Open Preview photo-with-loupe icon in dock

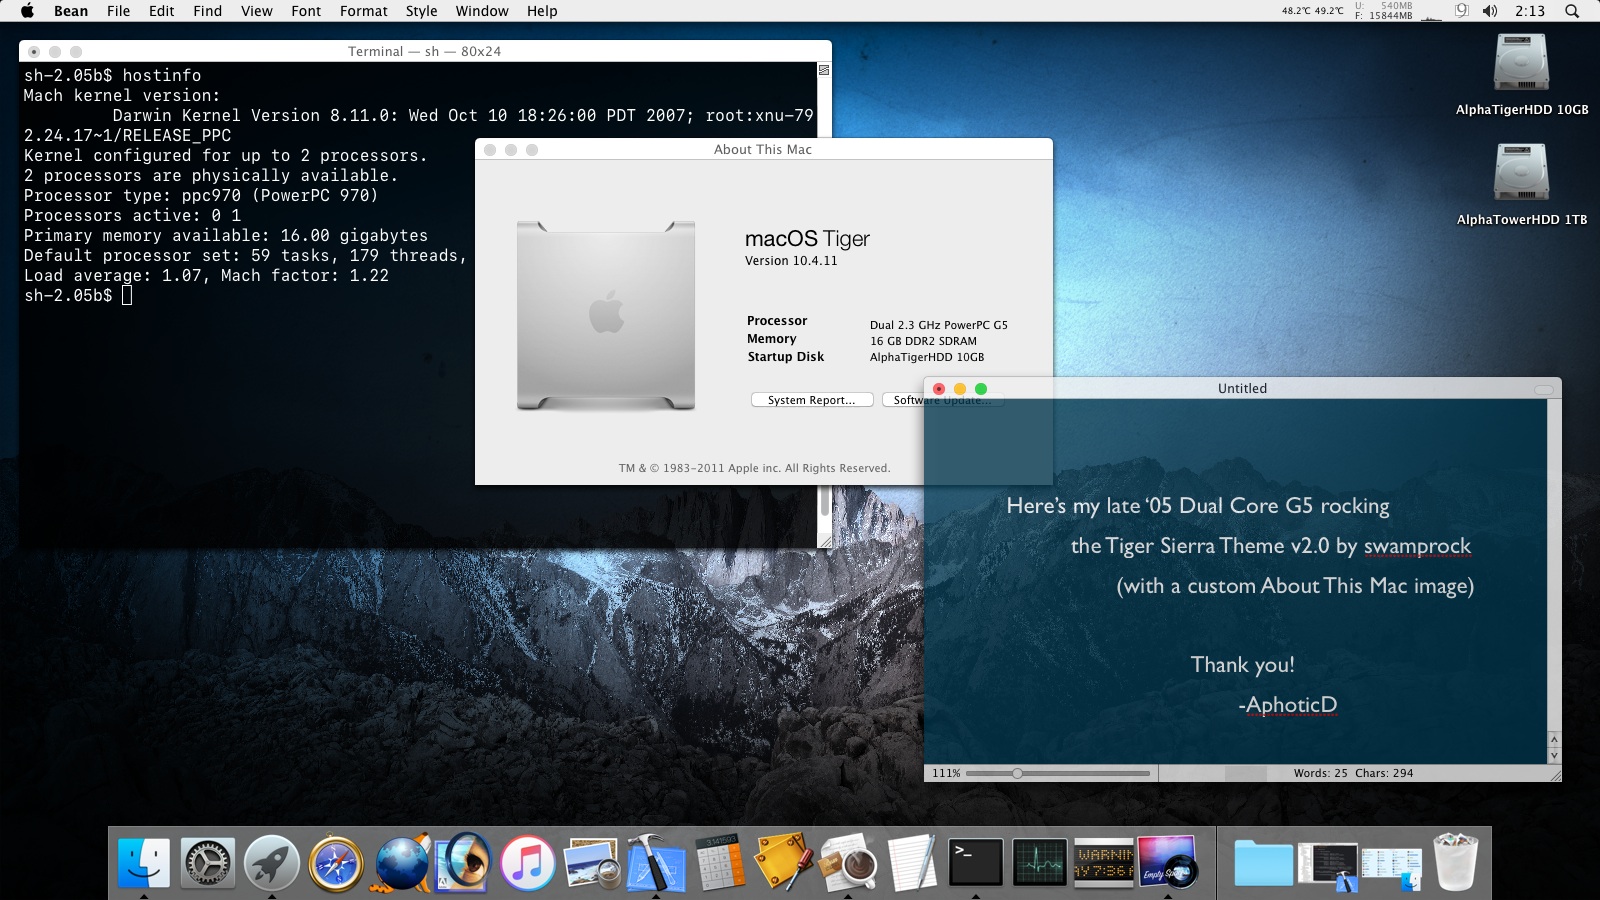pyautogui.click(x=592, y=862)
